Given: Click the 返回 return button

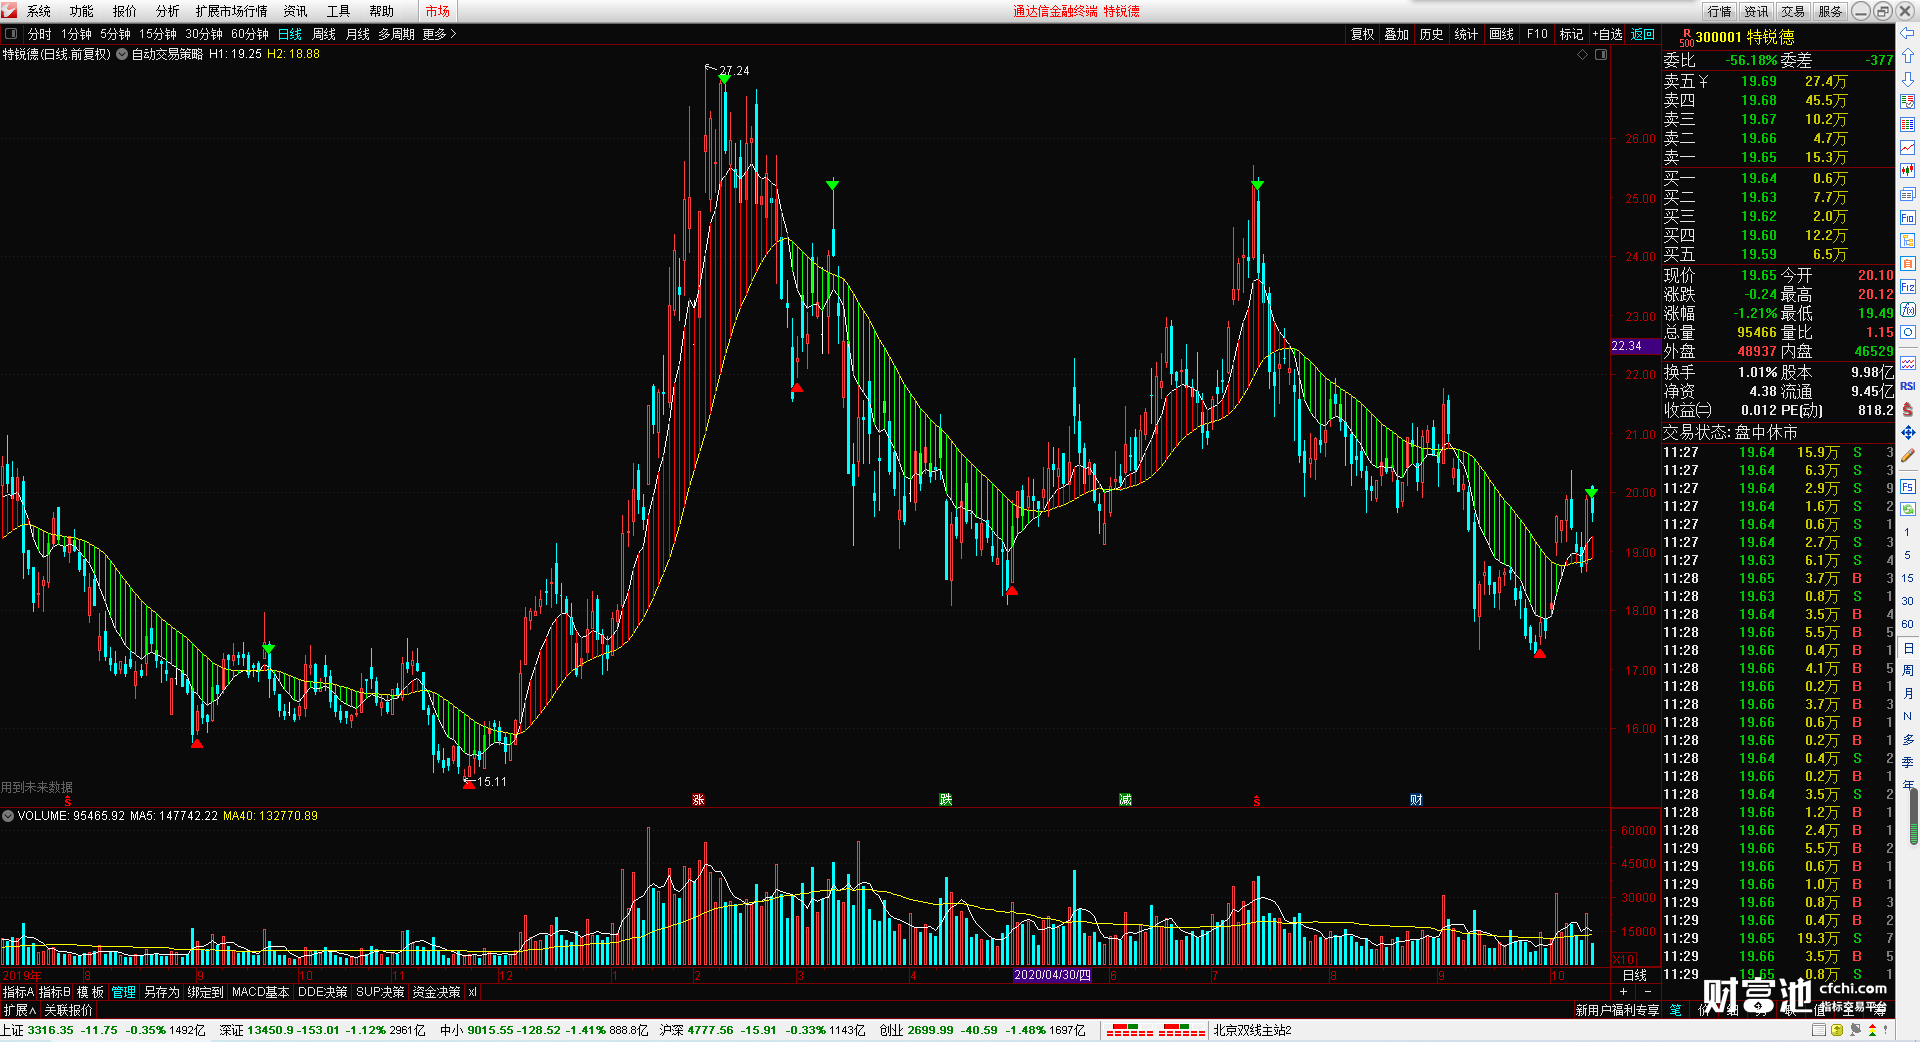Looking at the screenshot, I should coord(1643,34).
